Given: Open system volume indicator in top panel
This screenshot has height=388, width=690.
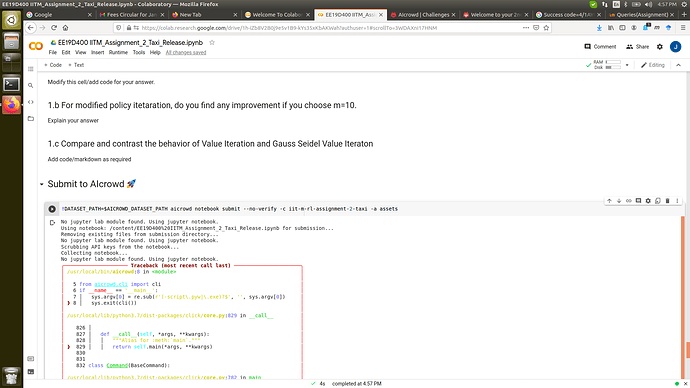Looking at the screenshot, I should click(648, 4).
